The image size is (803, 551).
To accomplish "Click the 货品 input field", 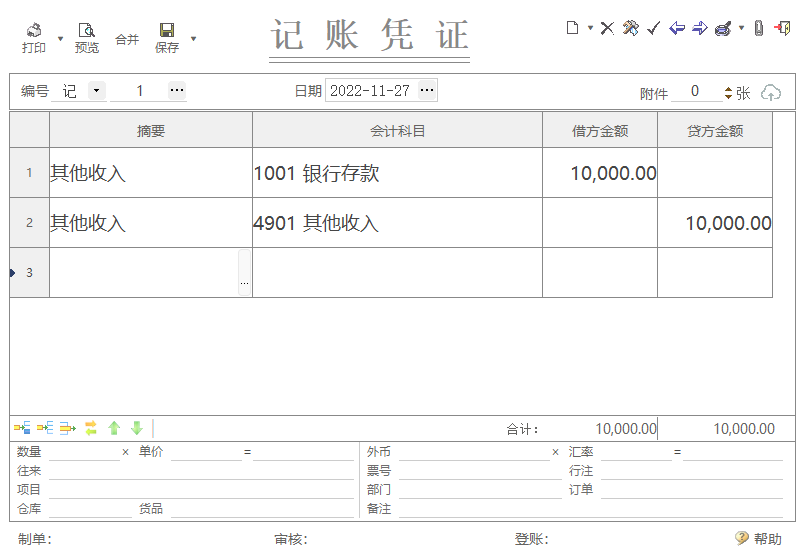I will (x=262, y=509).
